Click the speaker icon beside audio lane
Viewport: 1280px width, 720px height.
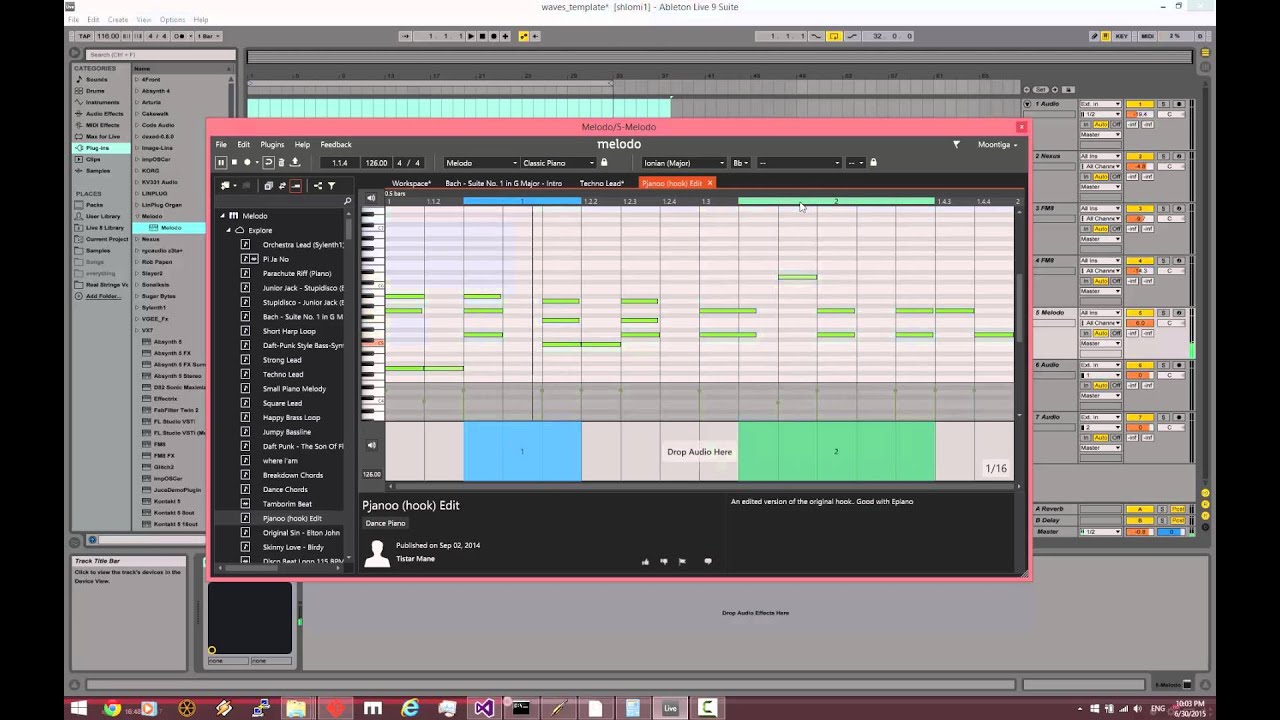371,445
